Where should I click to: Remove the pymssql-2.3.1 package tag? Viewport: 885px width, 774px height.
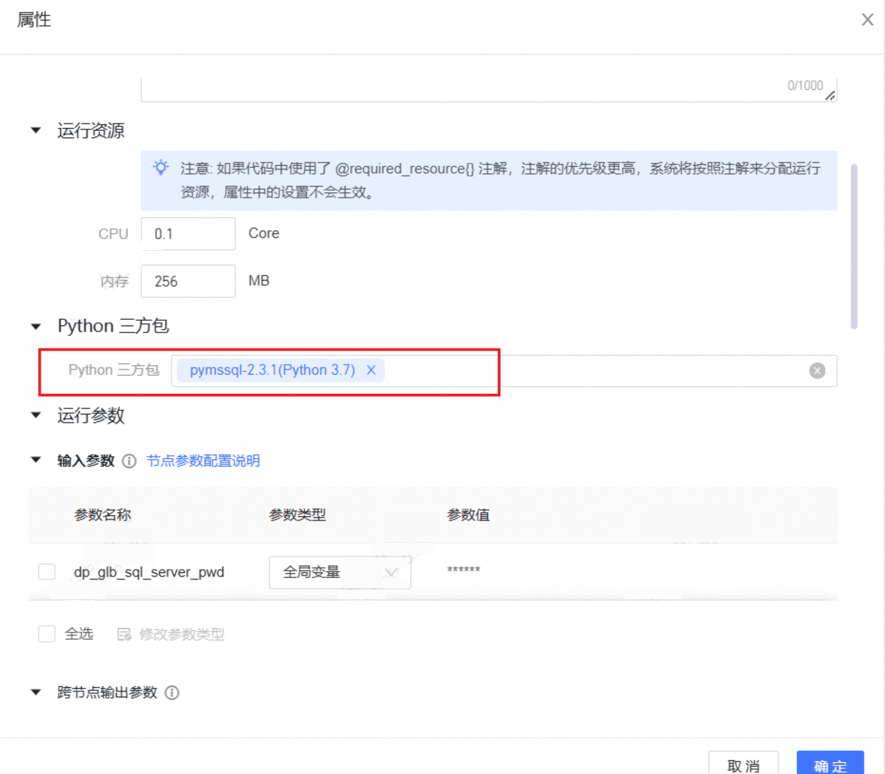coord(371,370)
